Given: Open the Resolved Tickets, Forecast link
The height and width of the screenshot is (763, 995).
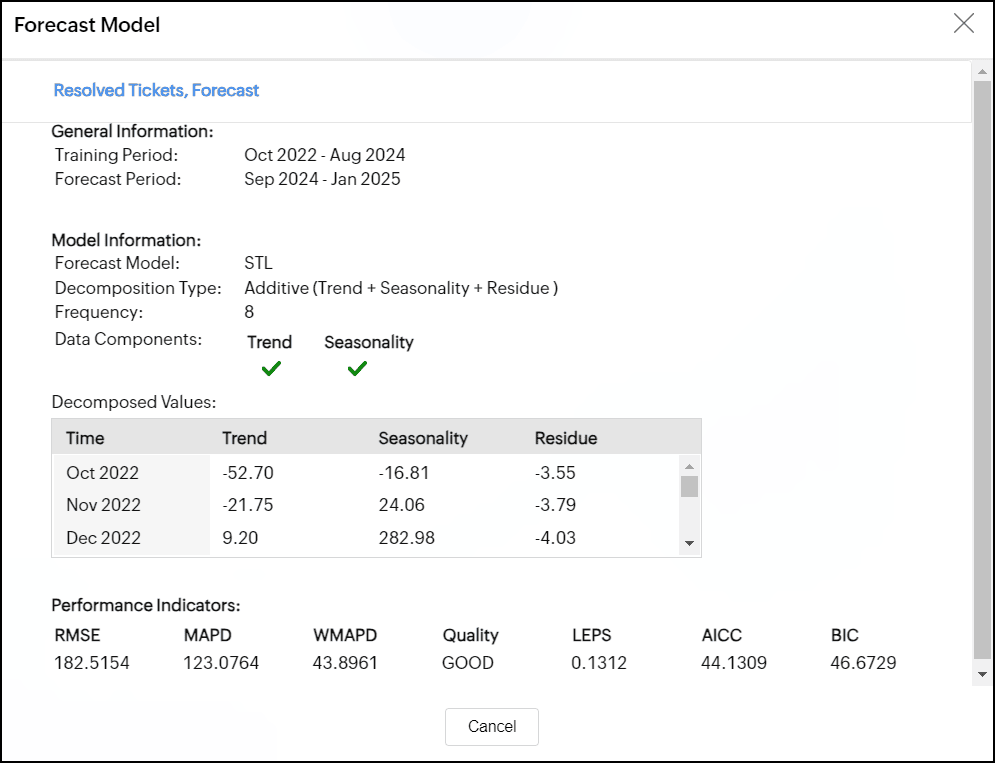Looking at the screenshot, I should click(x=156, y=90).
